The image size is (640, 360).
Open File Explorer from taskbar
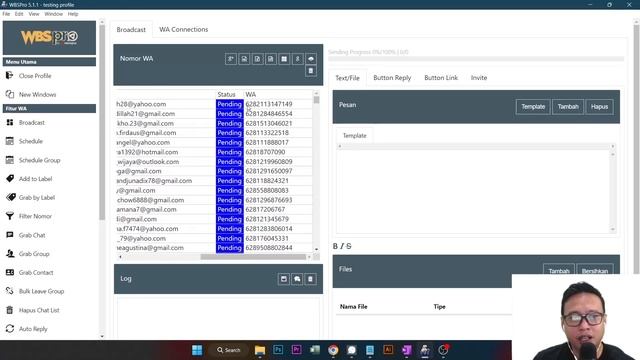(260, 350)
